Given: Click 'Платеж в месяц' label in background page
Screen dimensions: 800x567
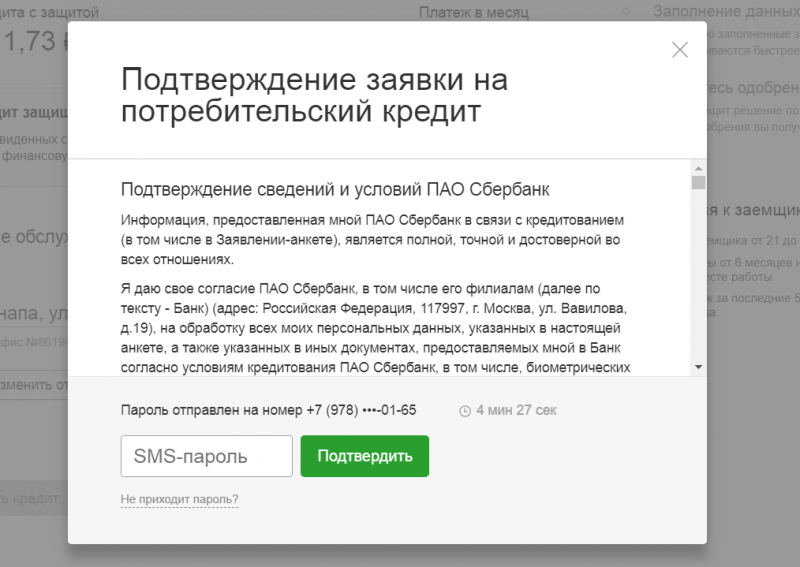Looking at the screenshot, I should coord(473,12).
